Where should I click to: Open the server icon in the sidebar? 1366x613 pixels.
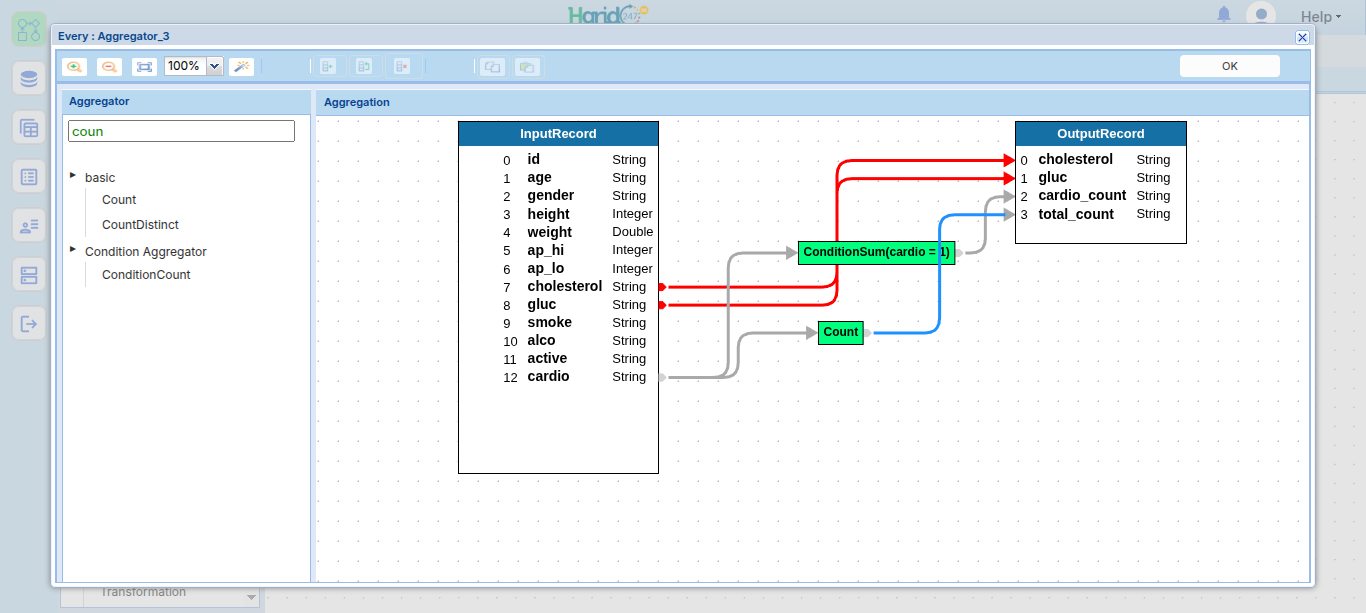[29, 275]
